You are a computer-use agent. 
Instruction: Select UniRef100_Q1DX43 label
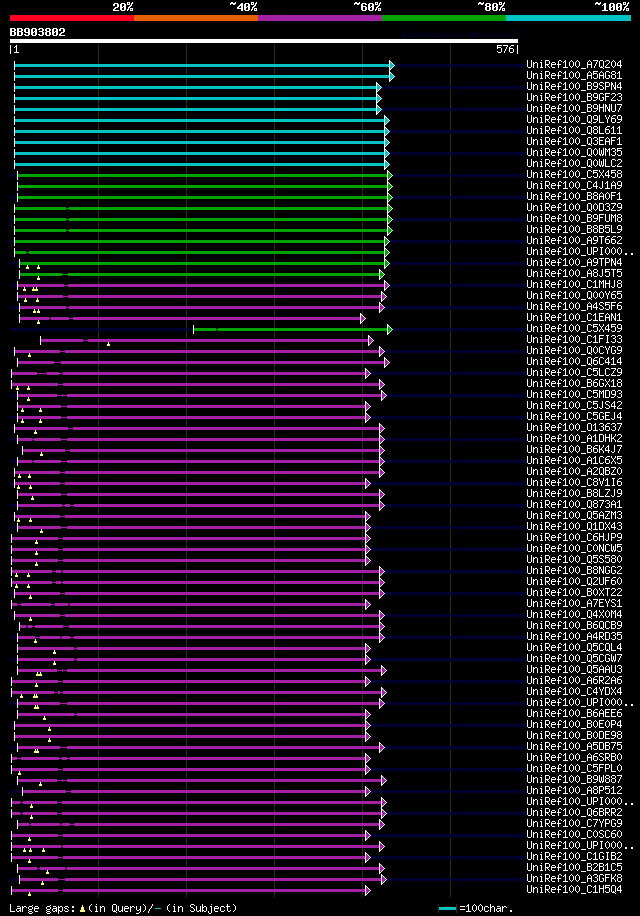click(574, 526)
